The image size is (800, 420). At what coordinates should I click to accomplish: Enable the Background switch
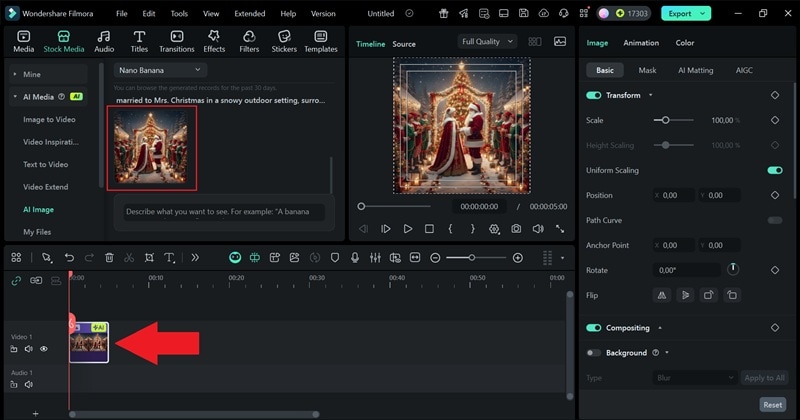tap(593, 353)
